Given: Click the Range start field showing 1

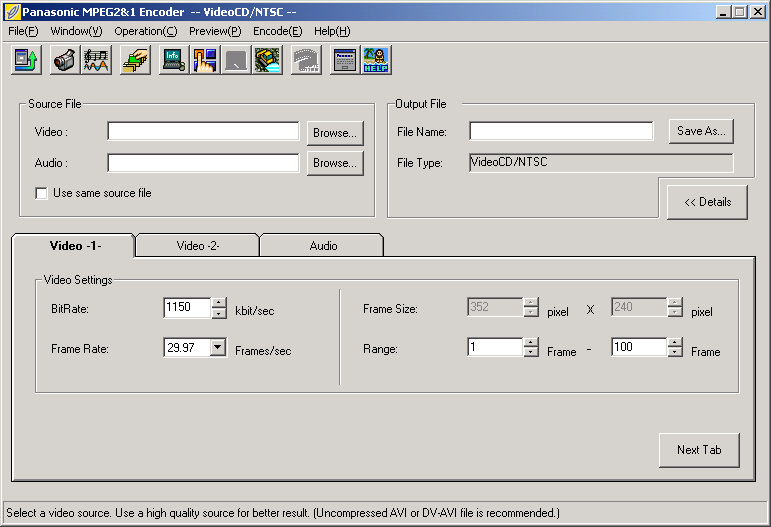Looking at the screenshot, I should coord(495,347).
